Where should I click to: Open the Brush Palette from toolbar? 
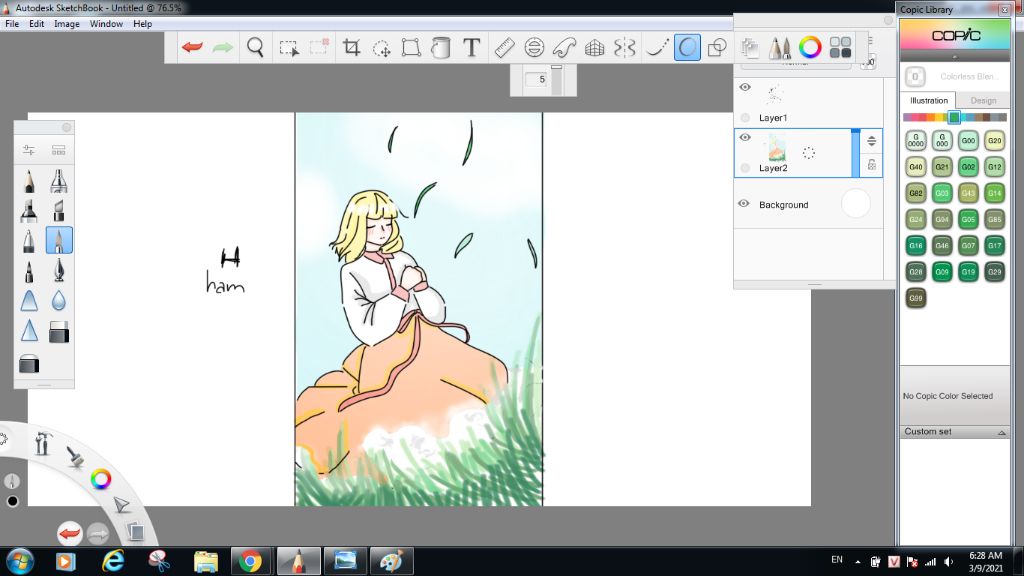click(x=779, y=47)
